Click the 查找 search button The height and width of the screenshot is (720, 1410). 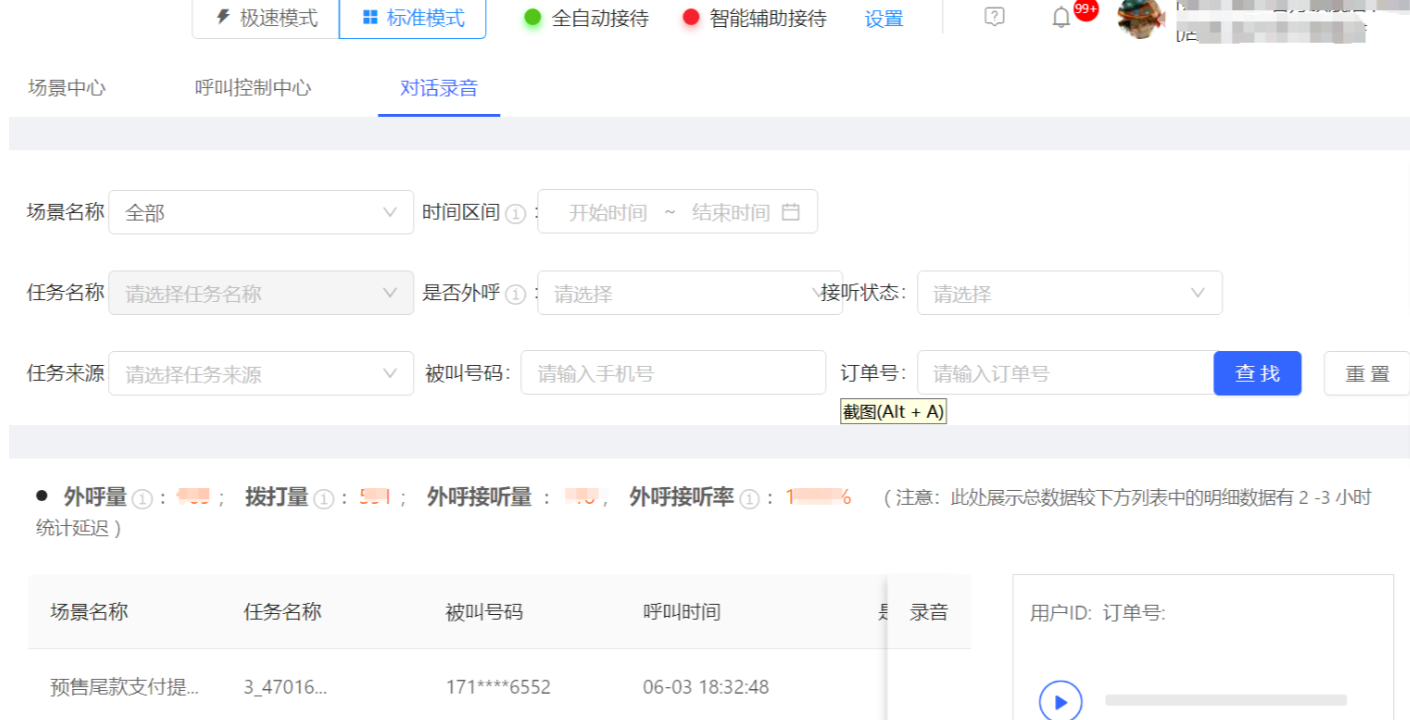pyautogui.click(x=1257, y=373)
